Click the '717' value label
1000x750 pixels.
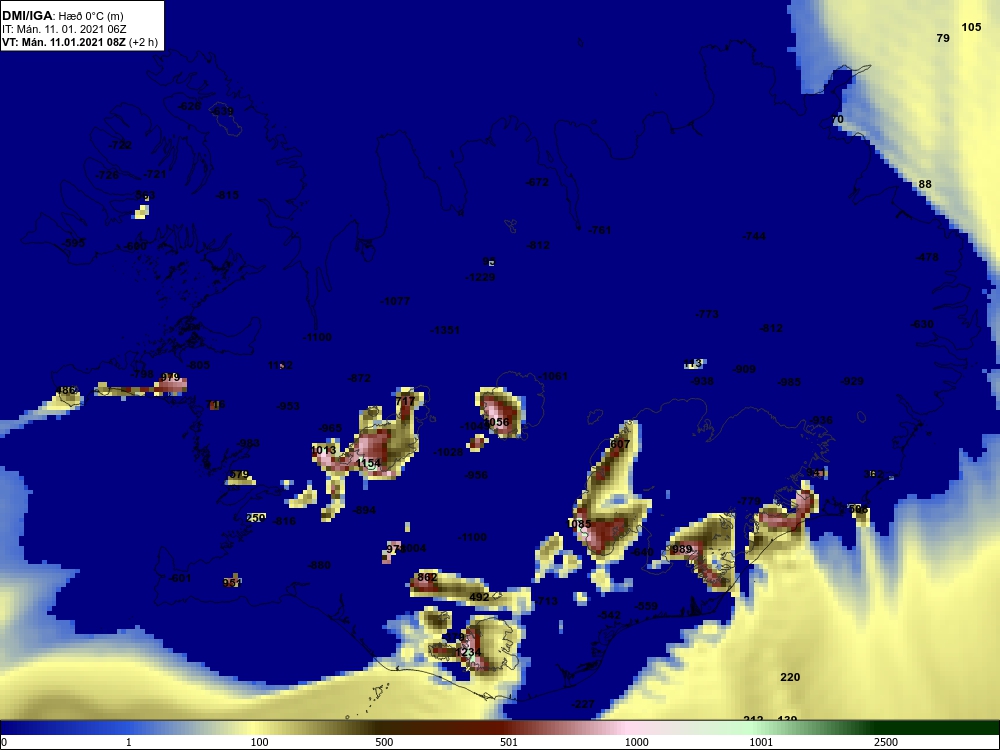click(405, 402)
